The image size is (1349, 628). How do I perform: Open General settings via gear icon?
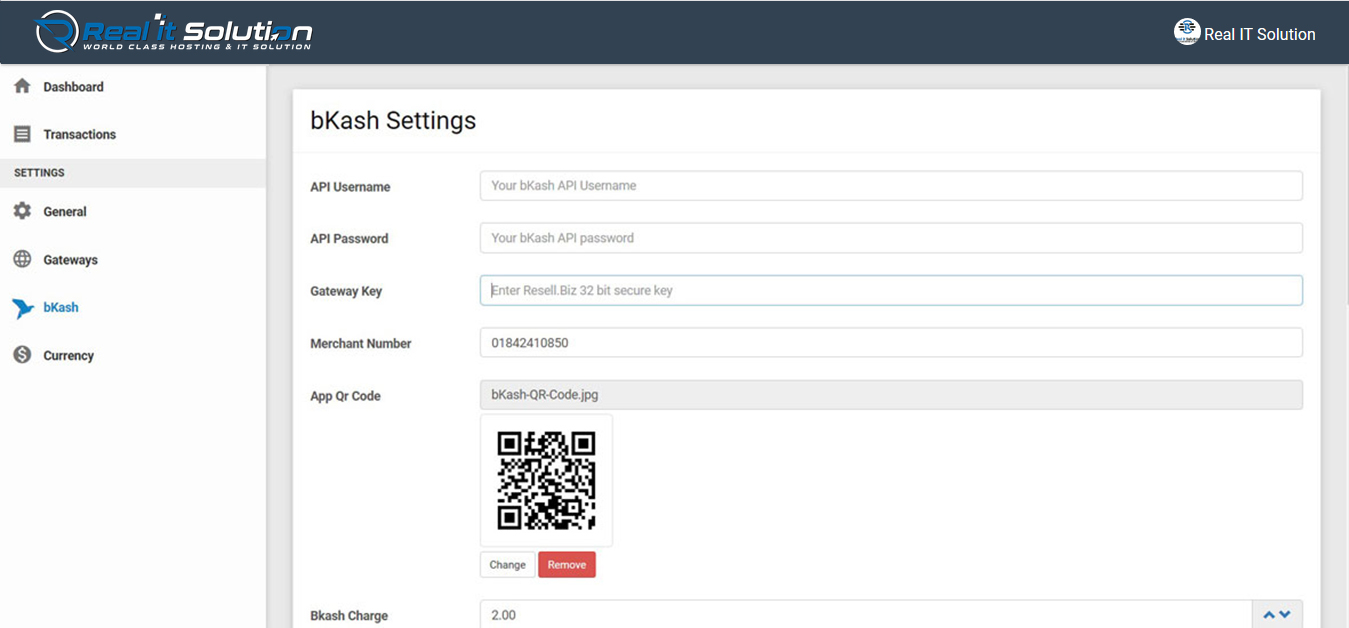22,212
